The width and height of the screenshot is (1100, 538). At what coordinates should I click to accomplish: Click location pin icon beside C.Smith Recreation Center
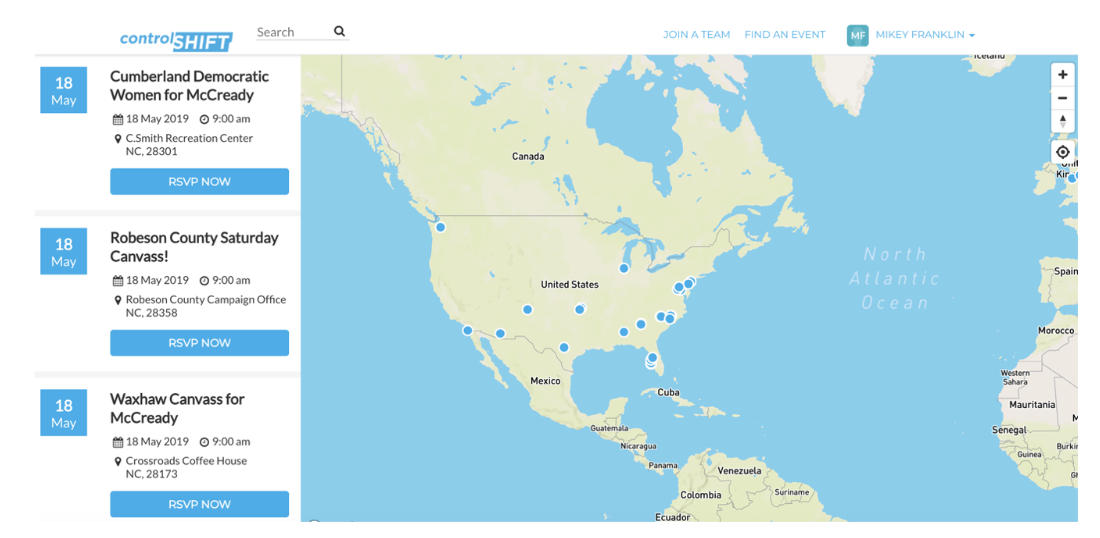(x=118, y=139)
